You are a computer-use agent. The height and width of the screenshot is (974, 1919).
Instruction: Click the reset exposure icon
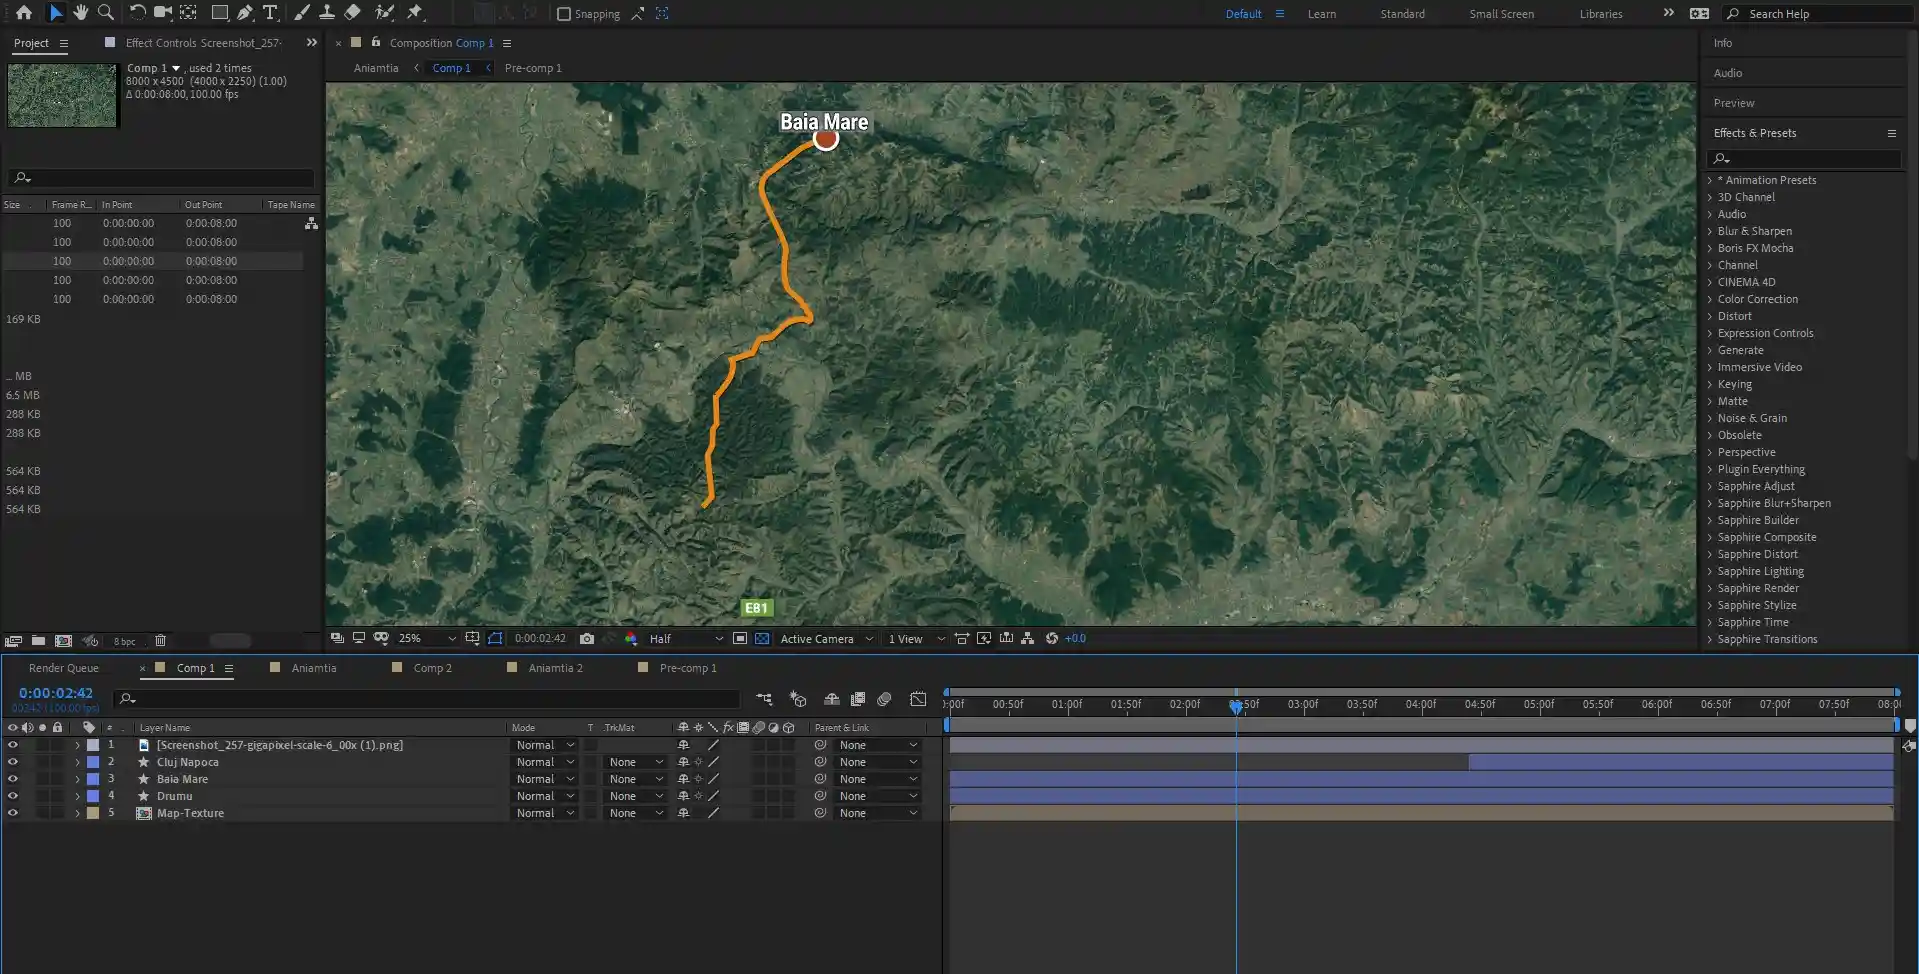pos(1052,638)
